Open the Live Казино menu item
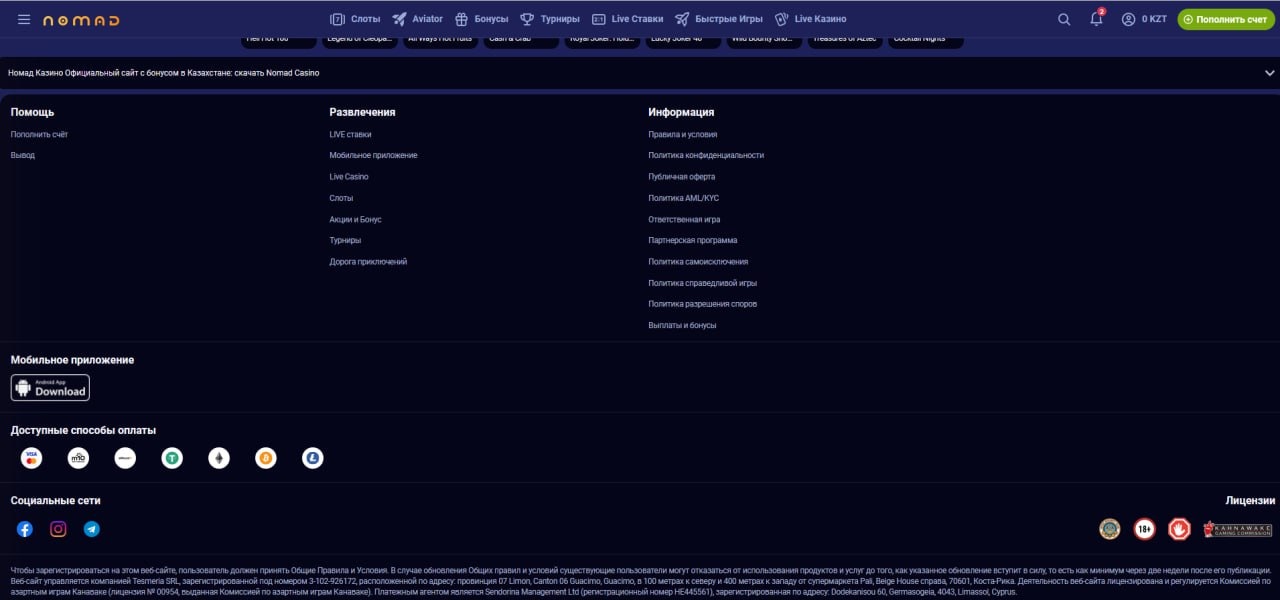1280x600 pixels. pos(810,19)
